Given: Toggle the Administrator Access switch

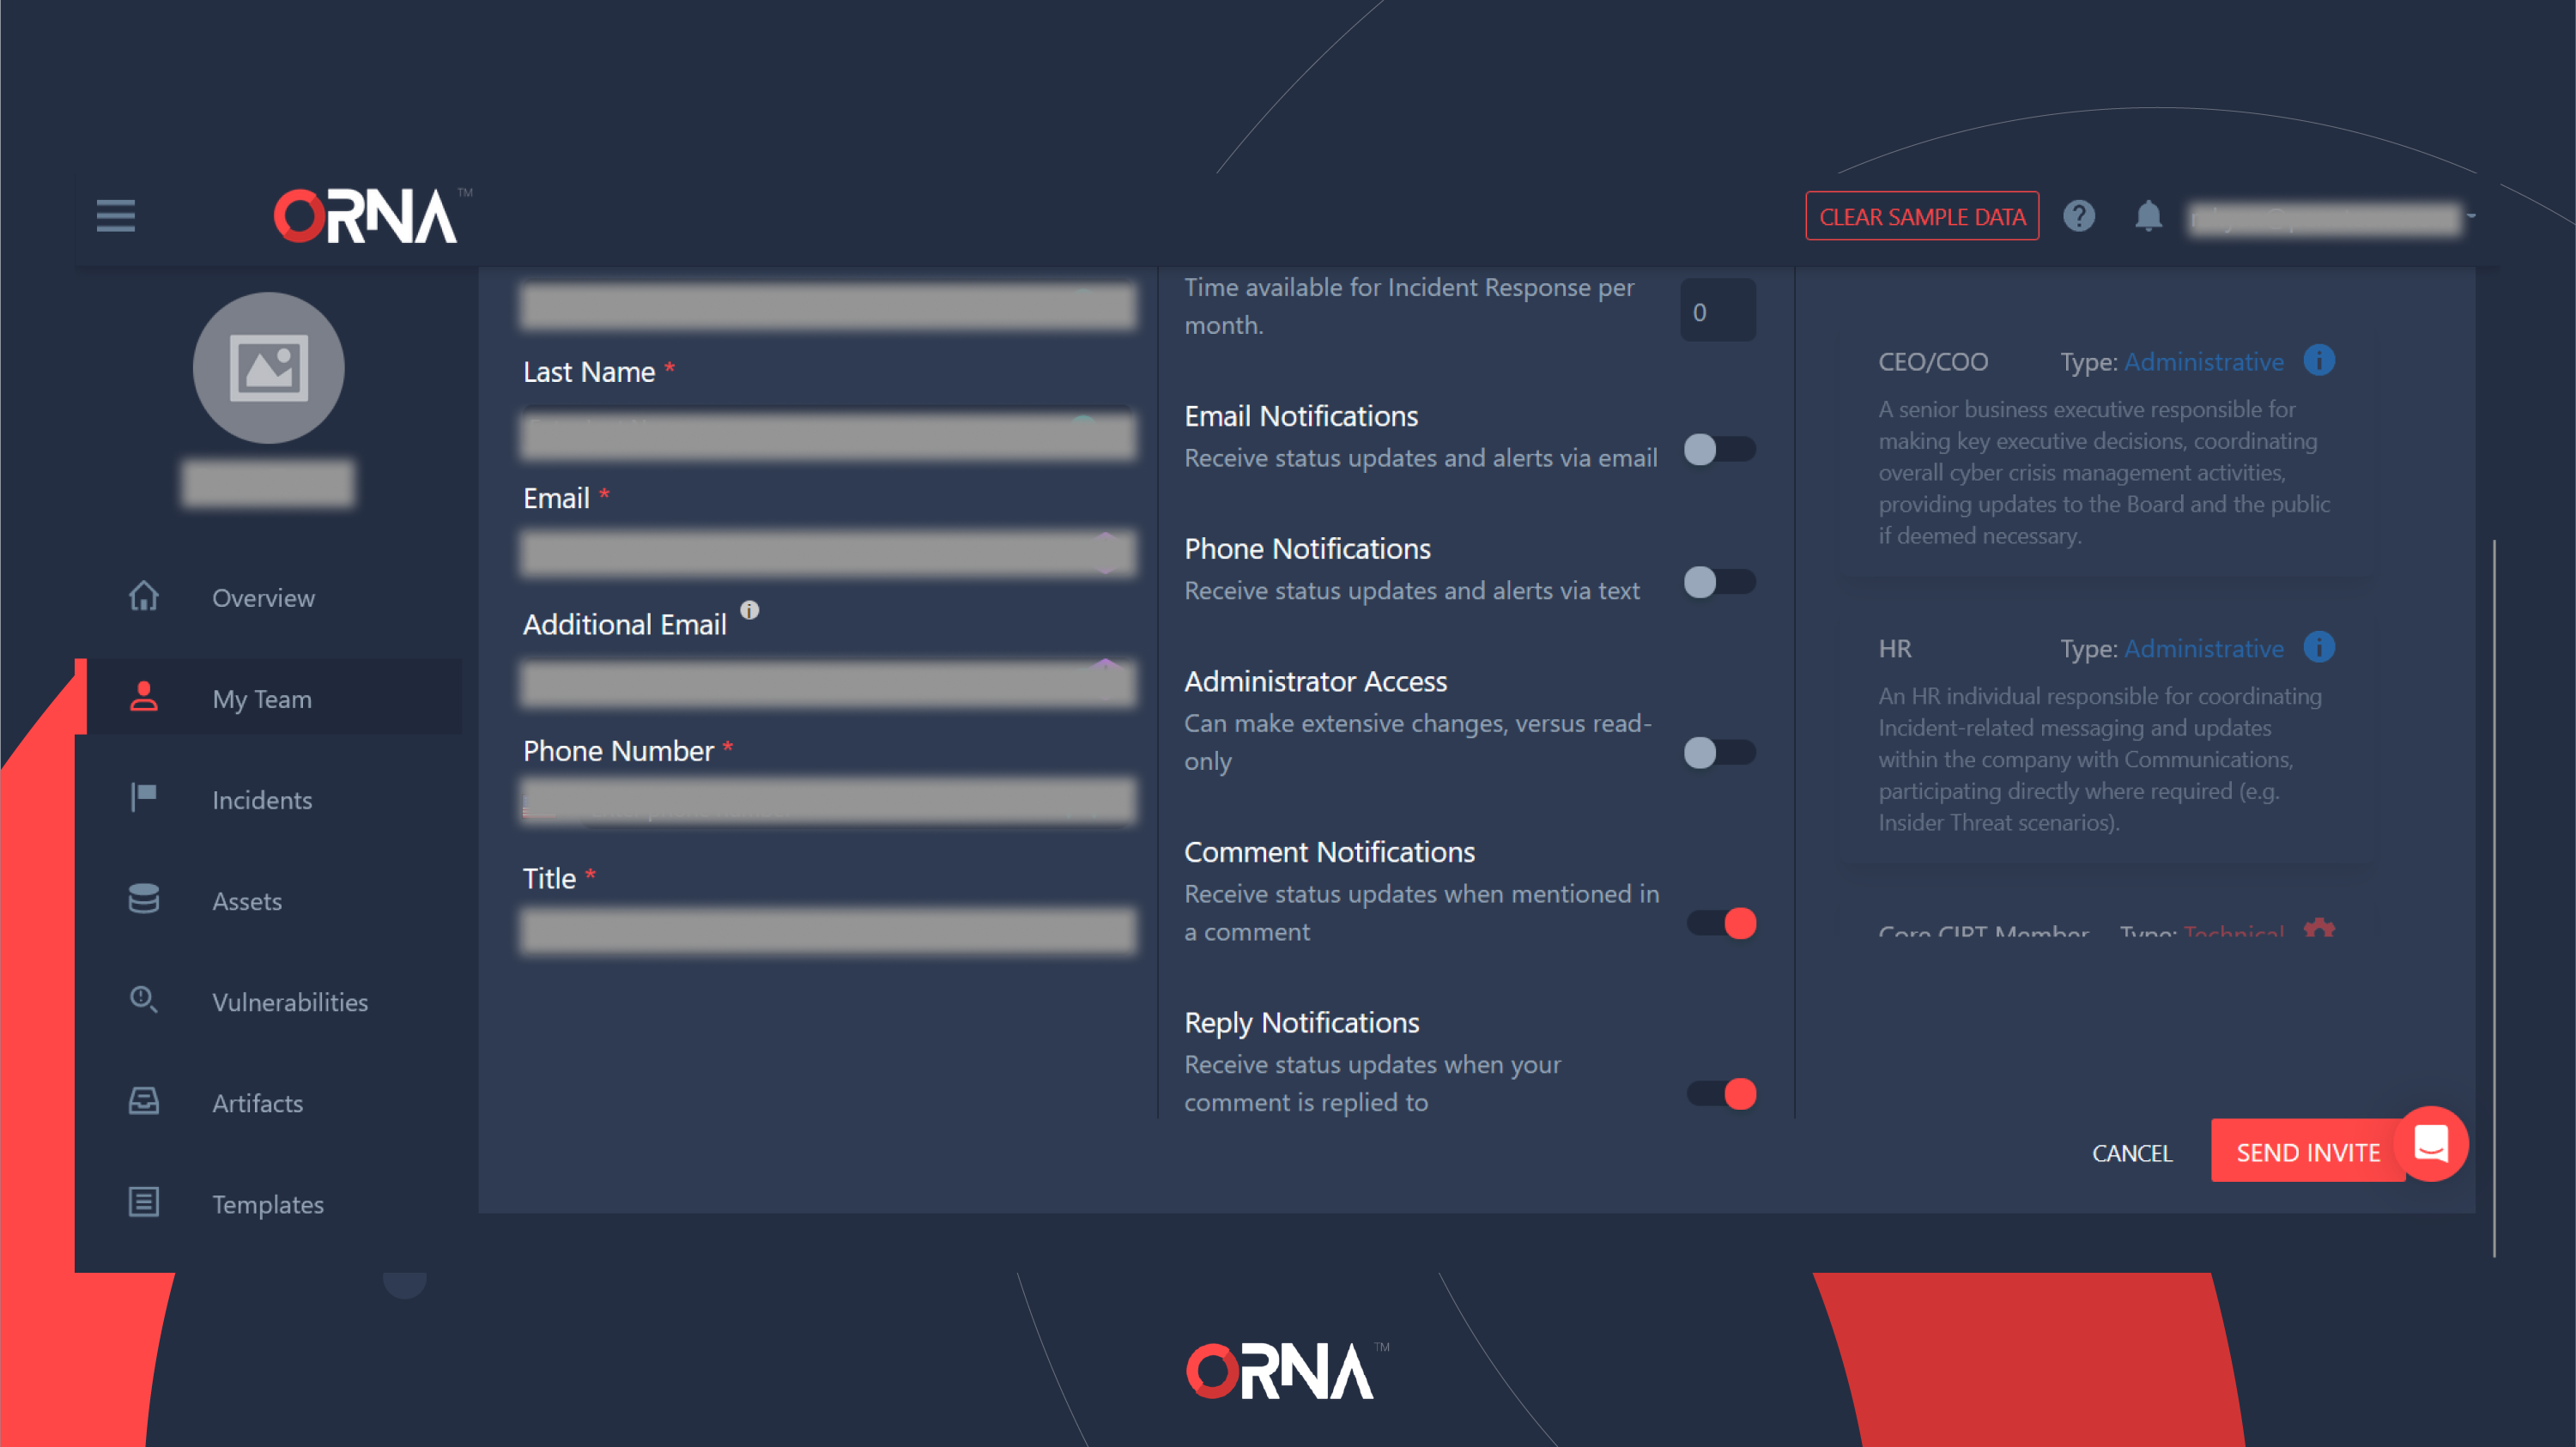Looking at the screenshot, I should pyautogui.click(x=1718, y=752).
